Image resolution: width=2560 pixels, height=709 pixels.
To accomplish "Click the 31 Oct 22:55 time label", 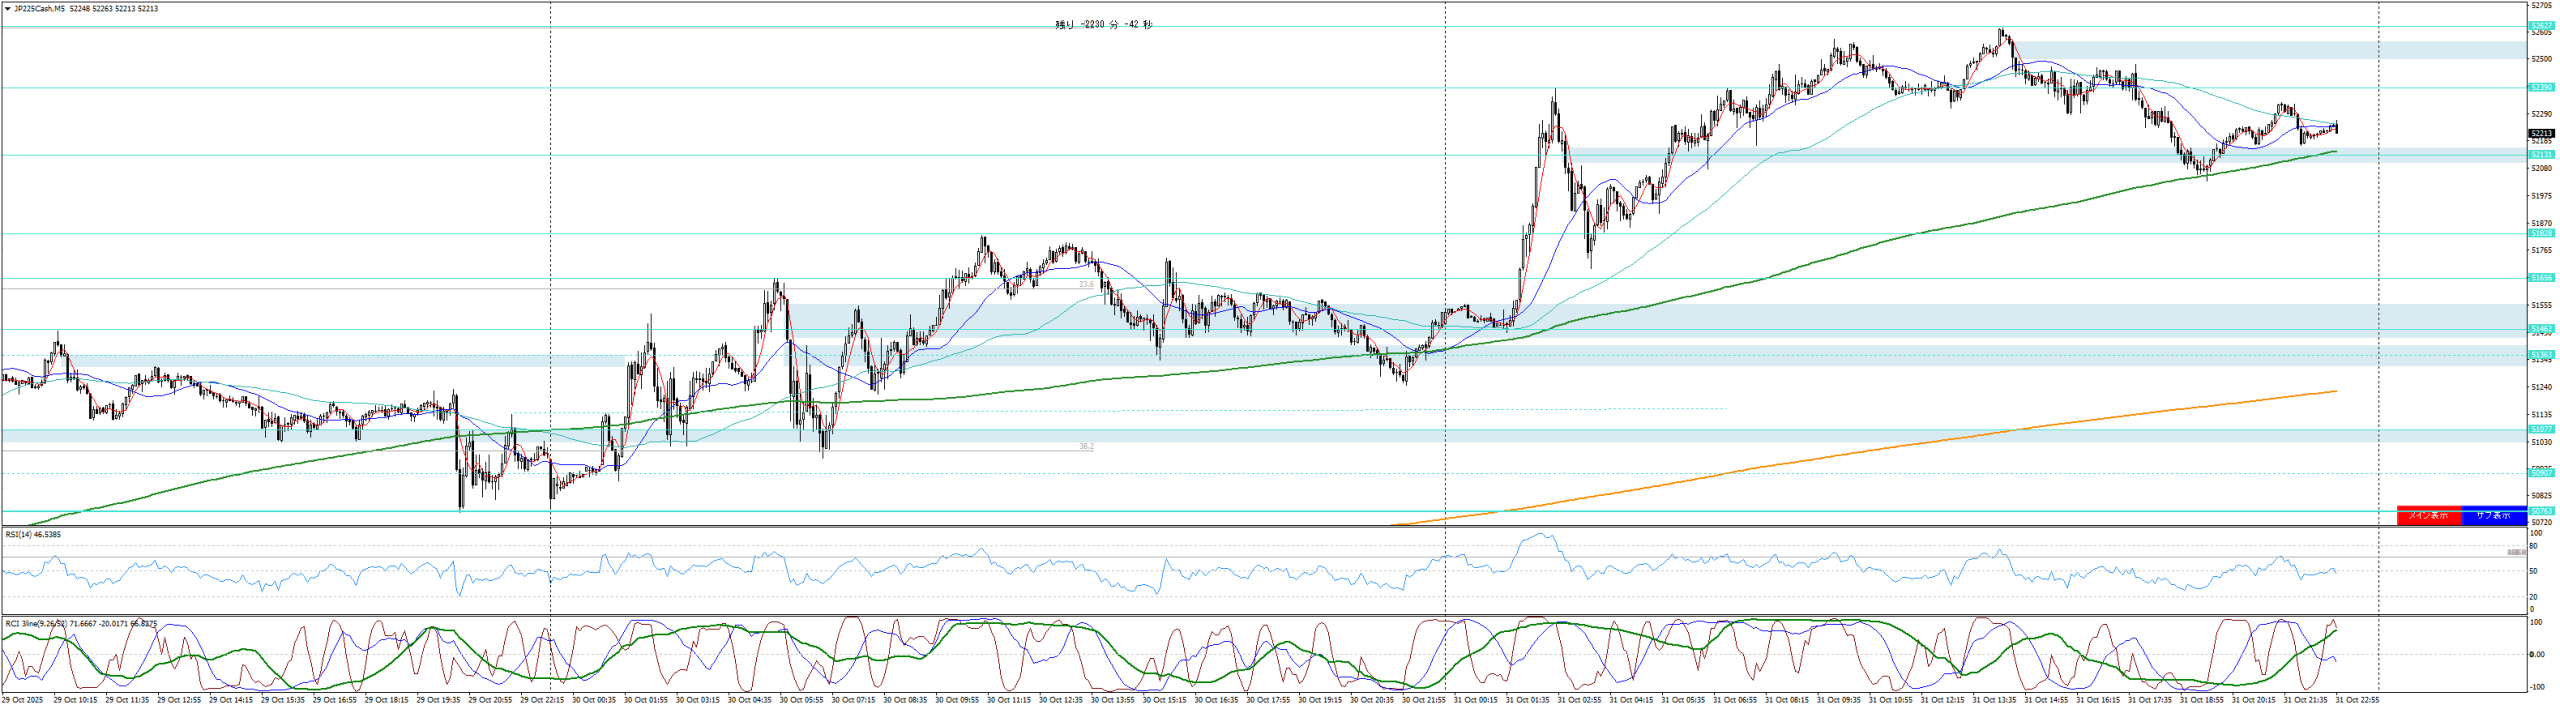I will 2357,701.
